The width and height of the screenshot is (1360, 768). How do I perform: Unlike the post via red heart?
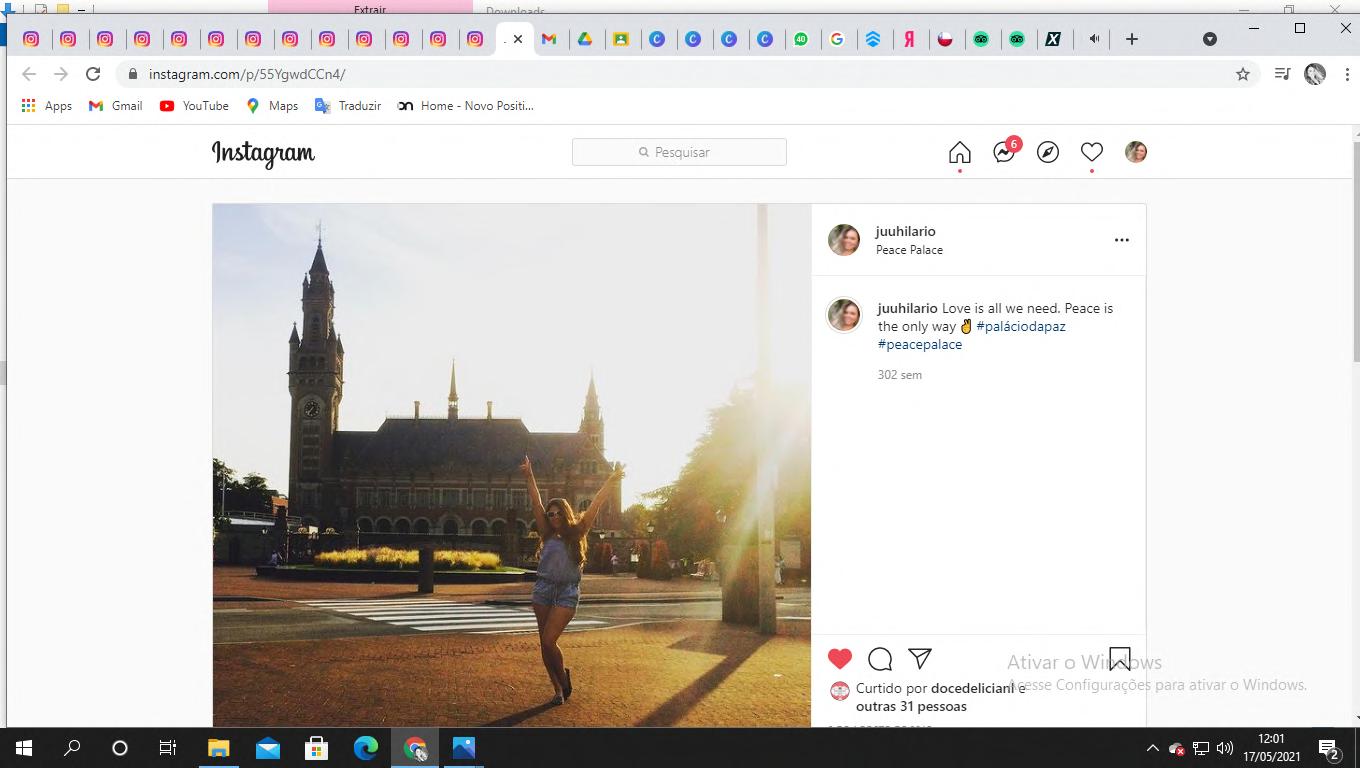pyautogui.click(x=840, y=659)
